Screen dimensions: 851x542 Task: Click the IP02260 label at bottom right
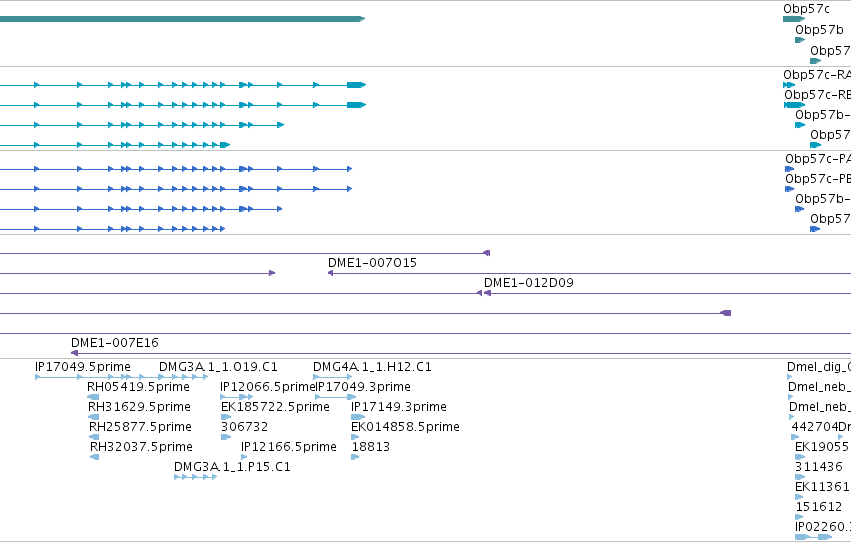point(823,527)
